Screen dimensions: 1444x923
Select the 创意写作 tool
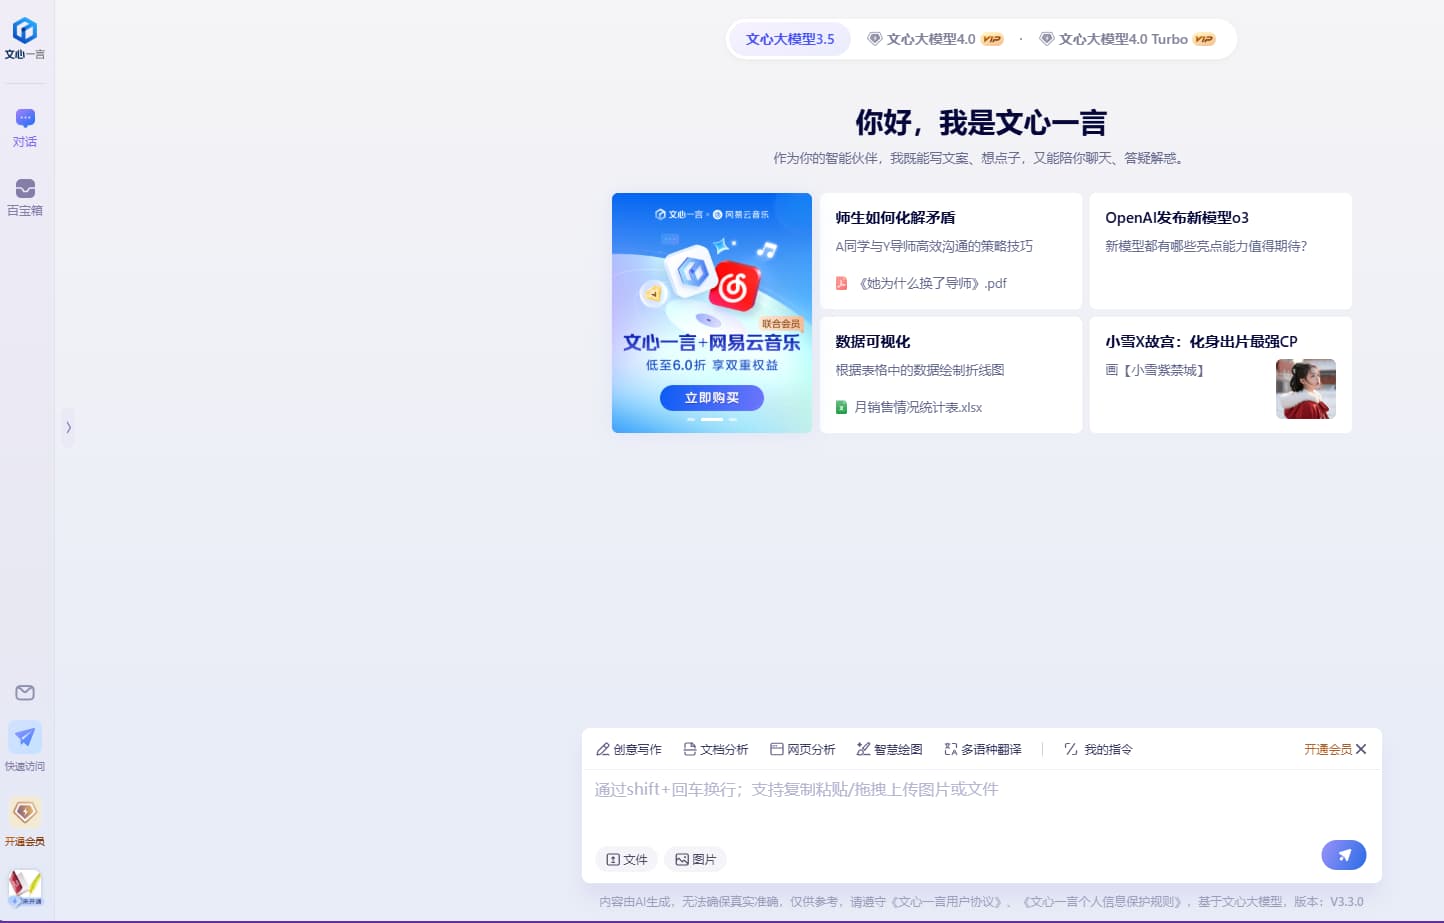click(x=629, y=749)
